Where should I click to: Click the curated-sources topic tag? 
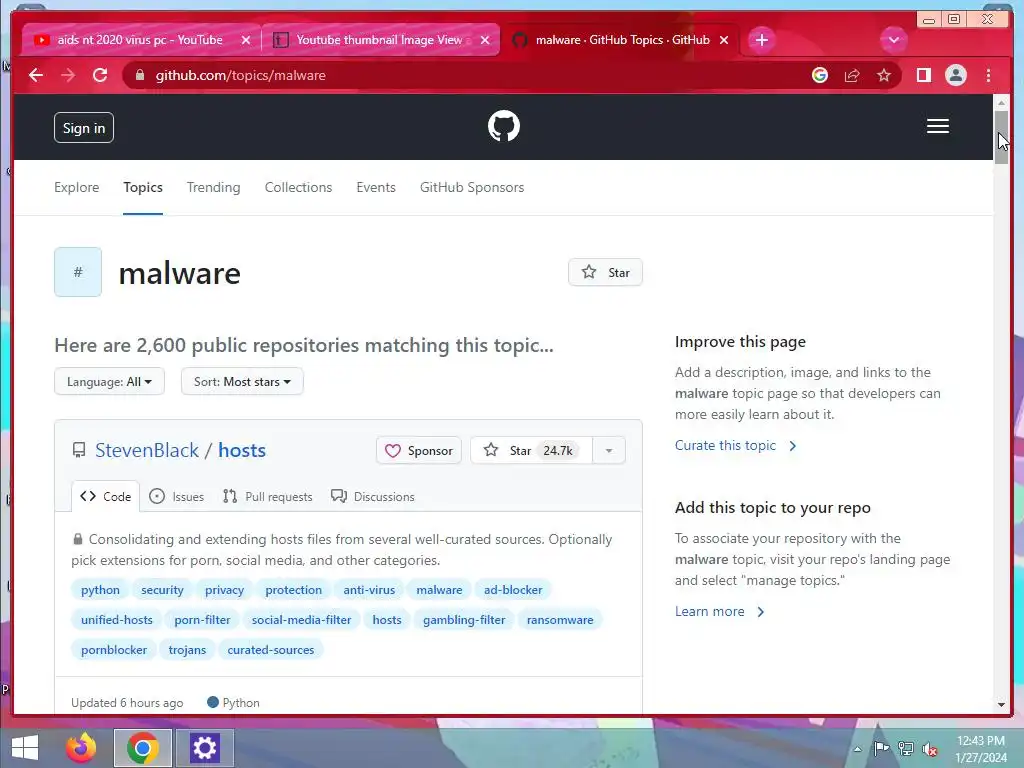pos(271,650)
